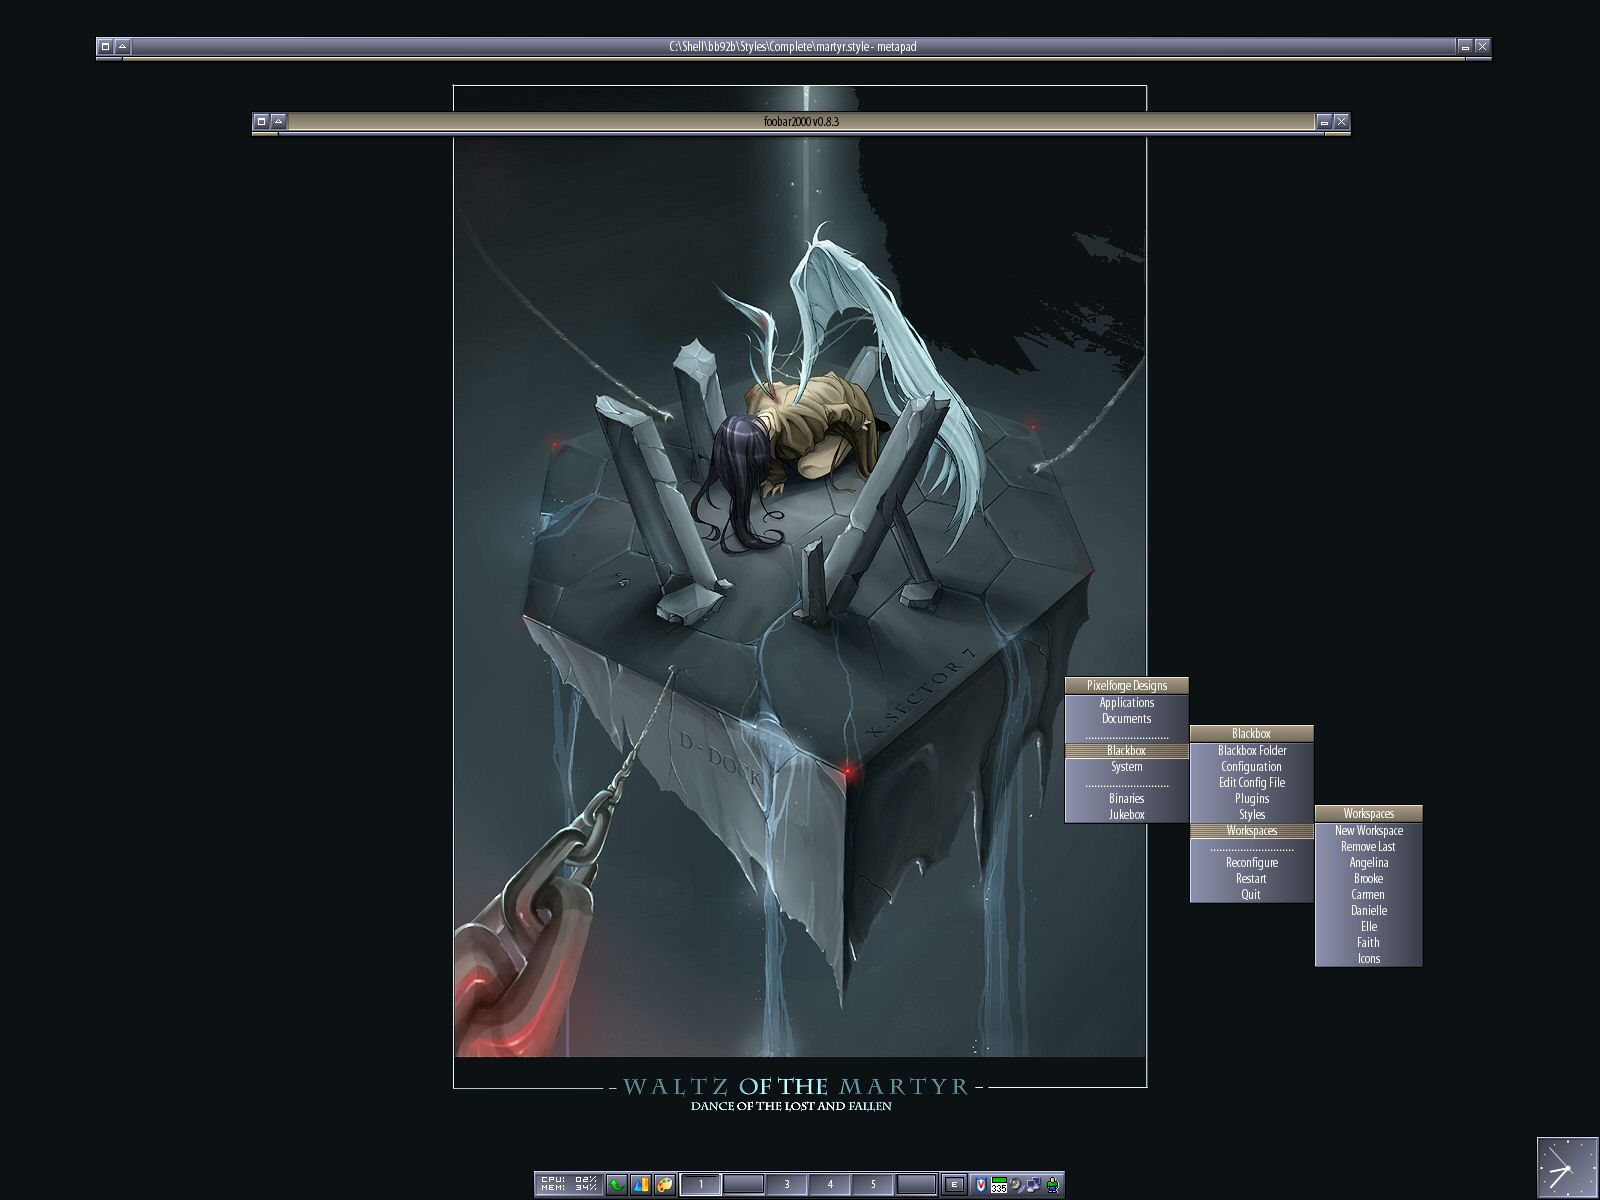Select the highlighted Blackbox entry in Pixelforge Designs menu
The image size is (1600, 1200).
pyautogui.click(x=1126, y=751)
